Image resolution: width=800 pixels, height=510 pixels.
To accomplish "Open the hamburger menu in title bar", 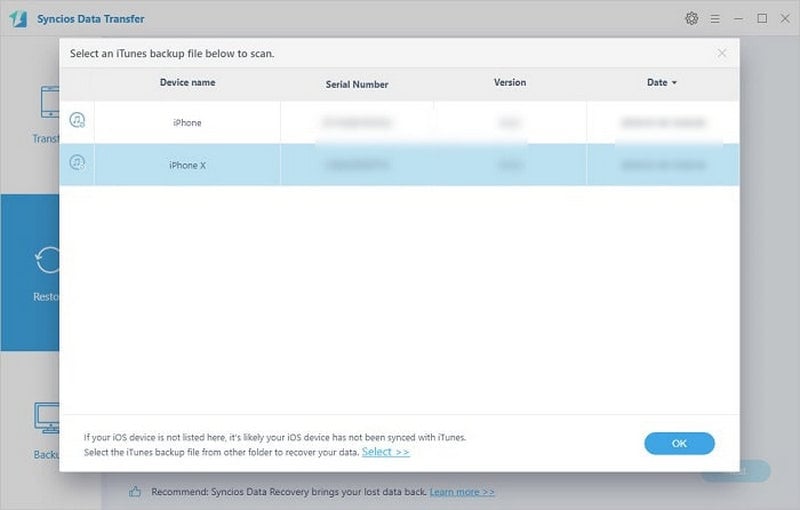I will click(715, 19).
